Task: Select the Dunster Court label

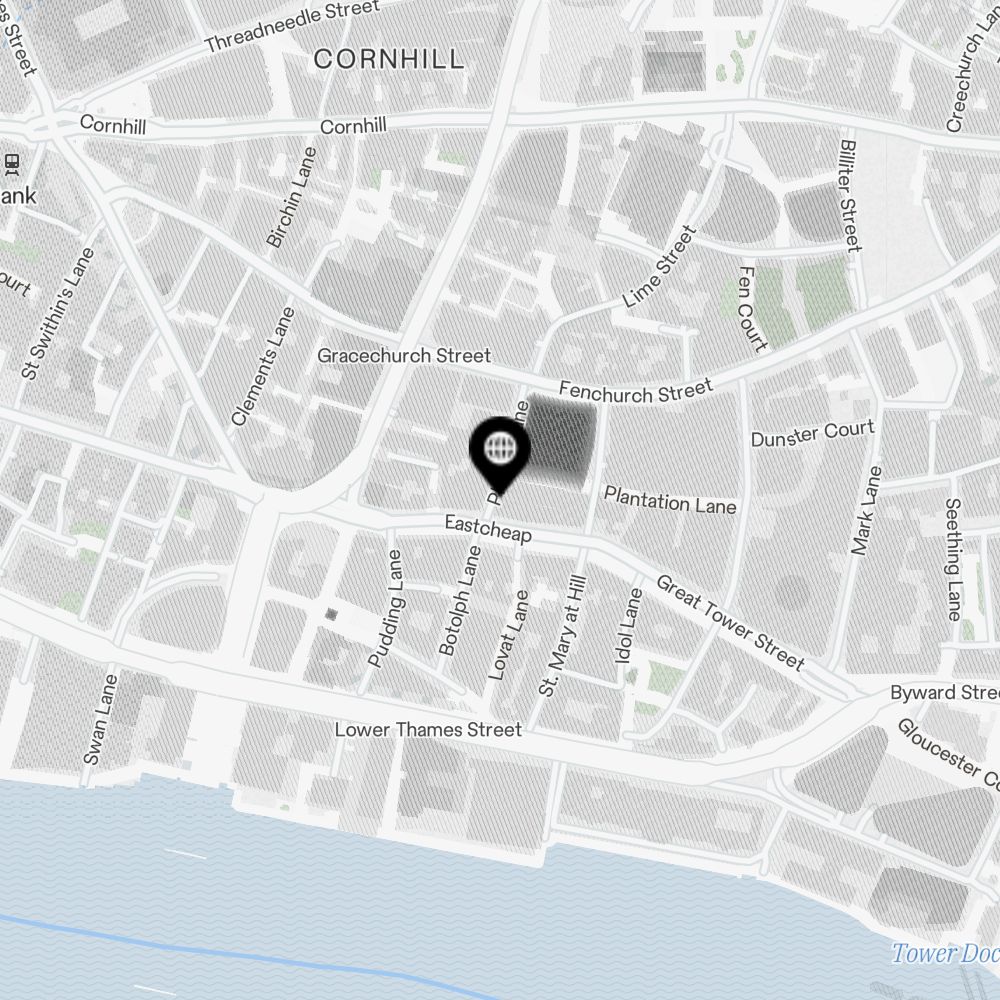Action: point(812,433)
